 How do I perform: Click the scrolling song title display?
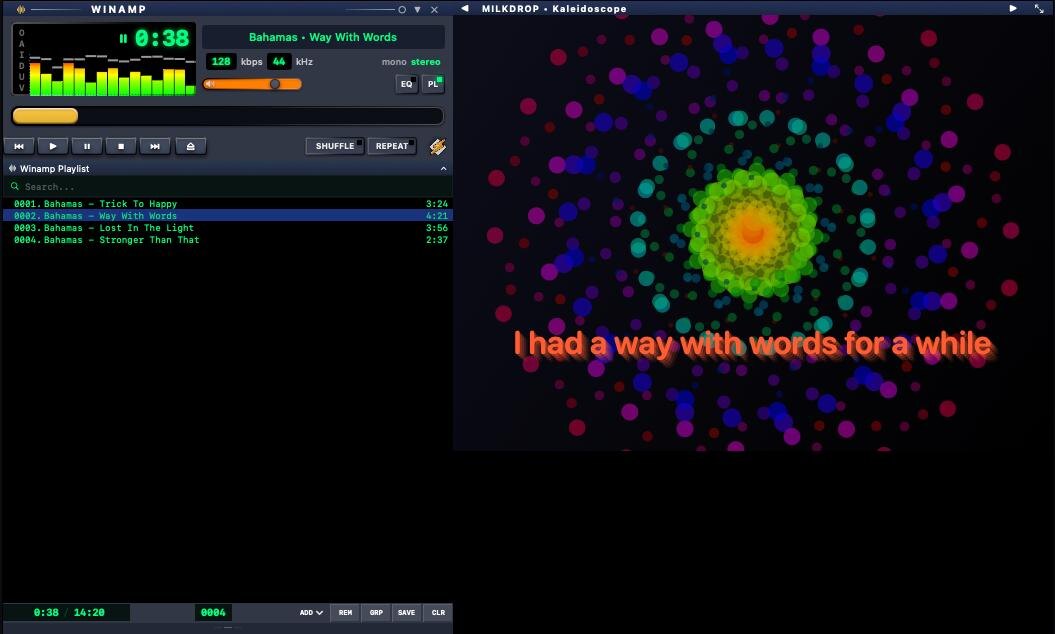tap(323, 37)
